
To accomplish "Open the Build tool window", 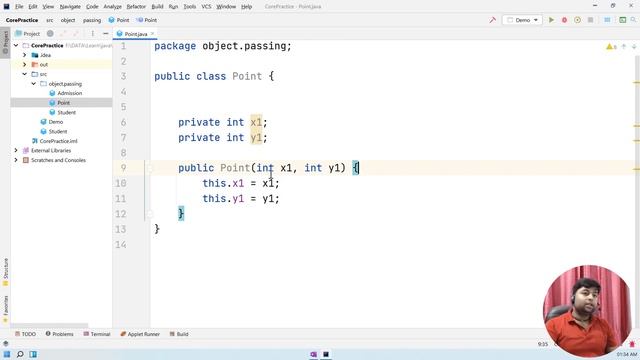I will pos(179,334).
